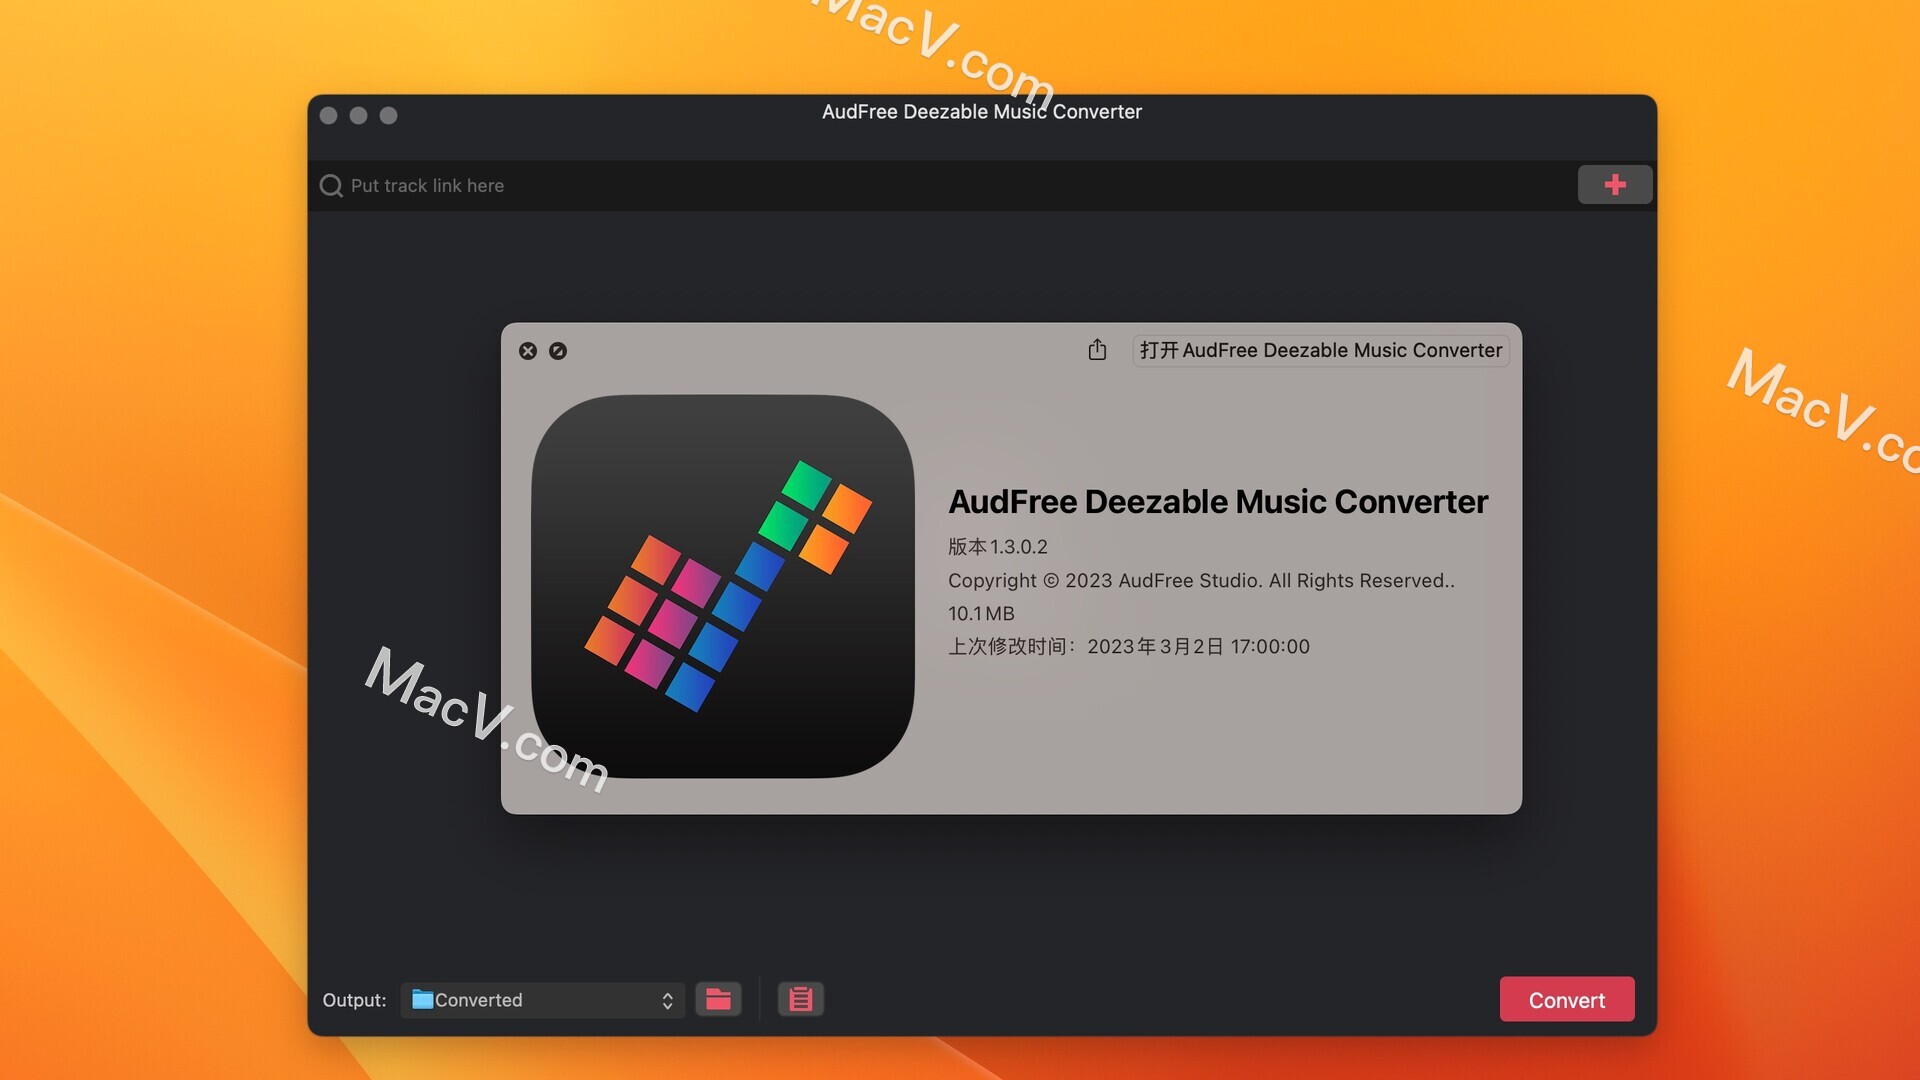
Task: Toggle the output folder list view
Action: 800,1000
